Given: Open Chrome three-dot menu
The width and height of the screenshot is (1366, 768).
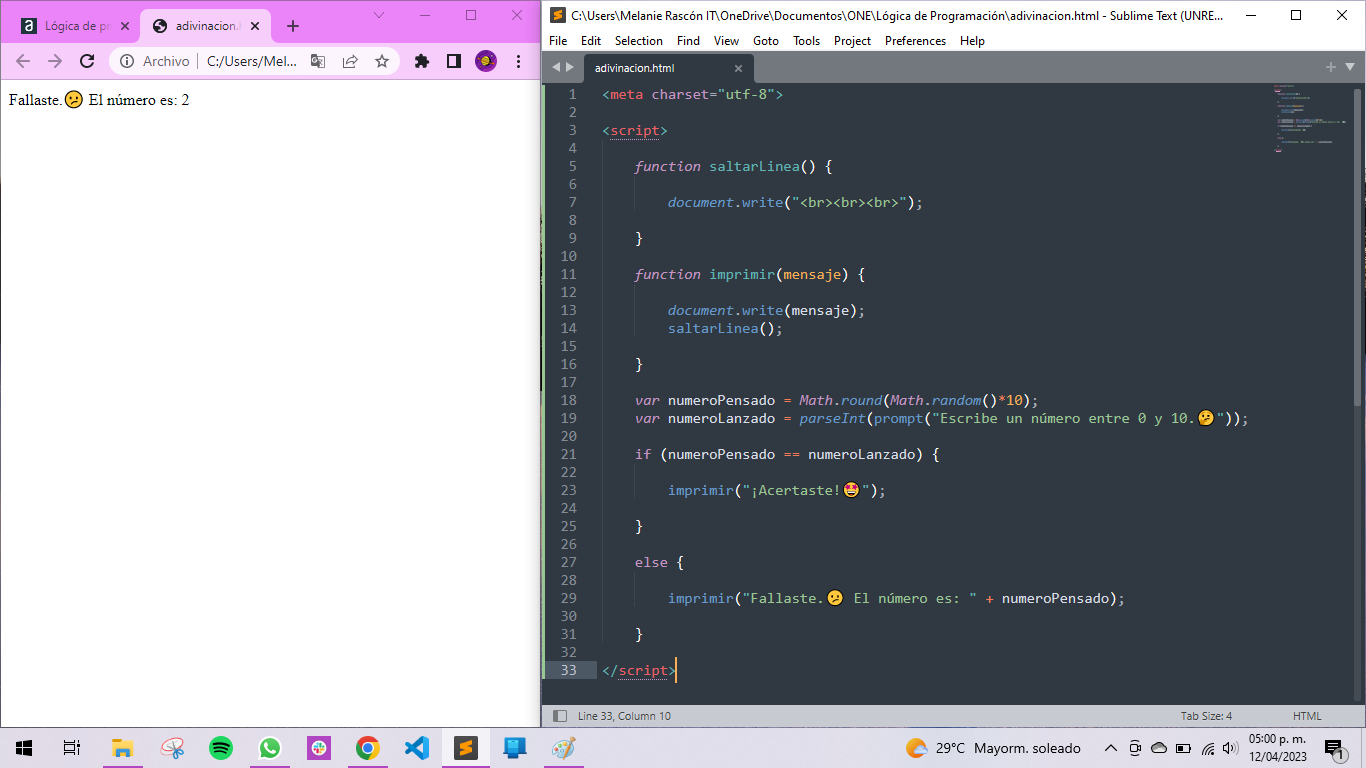Looking at the screenshot, I should [x=518, y=61].
